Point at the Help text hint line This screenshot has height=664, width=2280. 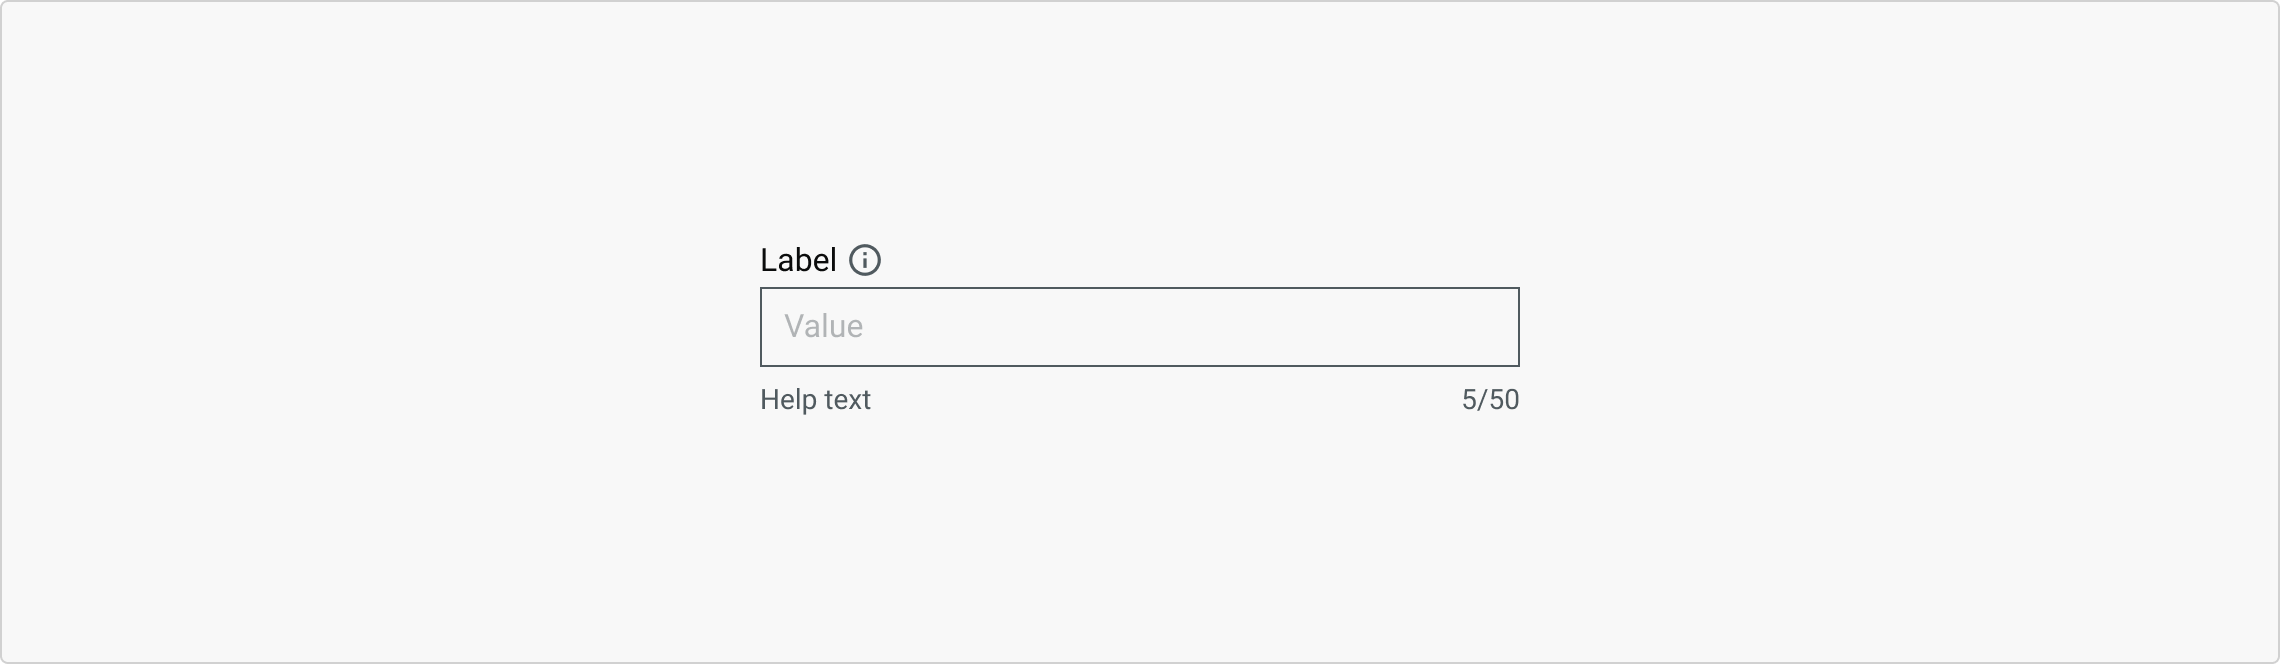point(815,400)
